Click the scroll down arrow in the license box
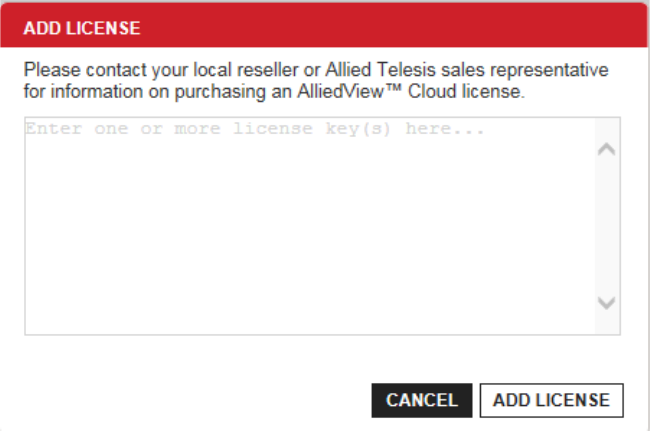This screenshot has height=431, width=650. [x=606, y=302]
